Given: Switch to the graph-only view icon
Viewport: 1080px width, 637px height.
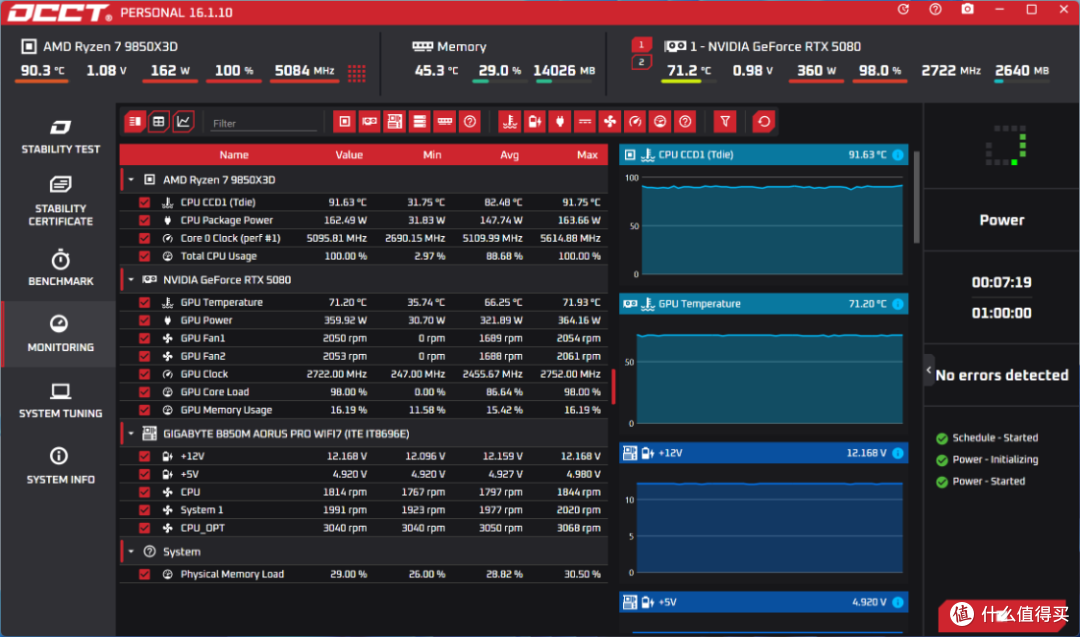Looking at the screenshot, I should 183,122.
